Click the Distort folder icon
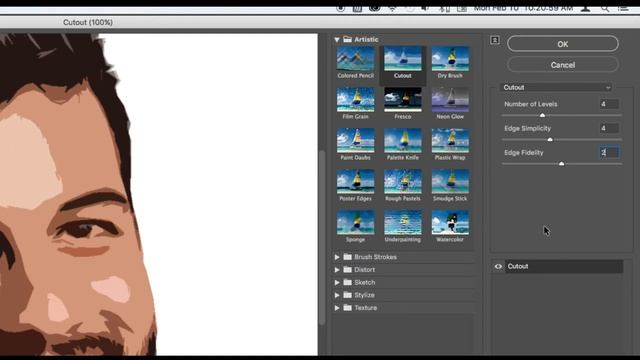This screenshot has height=360, width=640. click(348, 269)
